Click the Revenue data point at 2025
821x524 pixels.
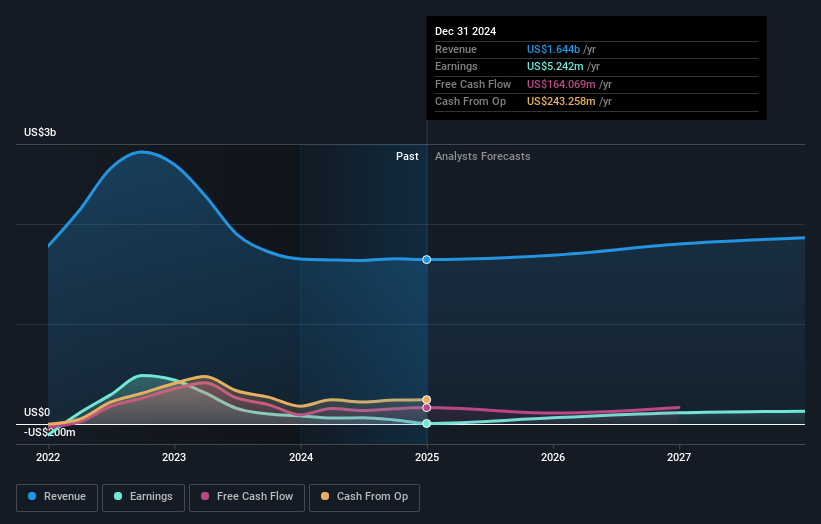click(x=427, y=260)
